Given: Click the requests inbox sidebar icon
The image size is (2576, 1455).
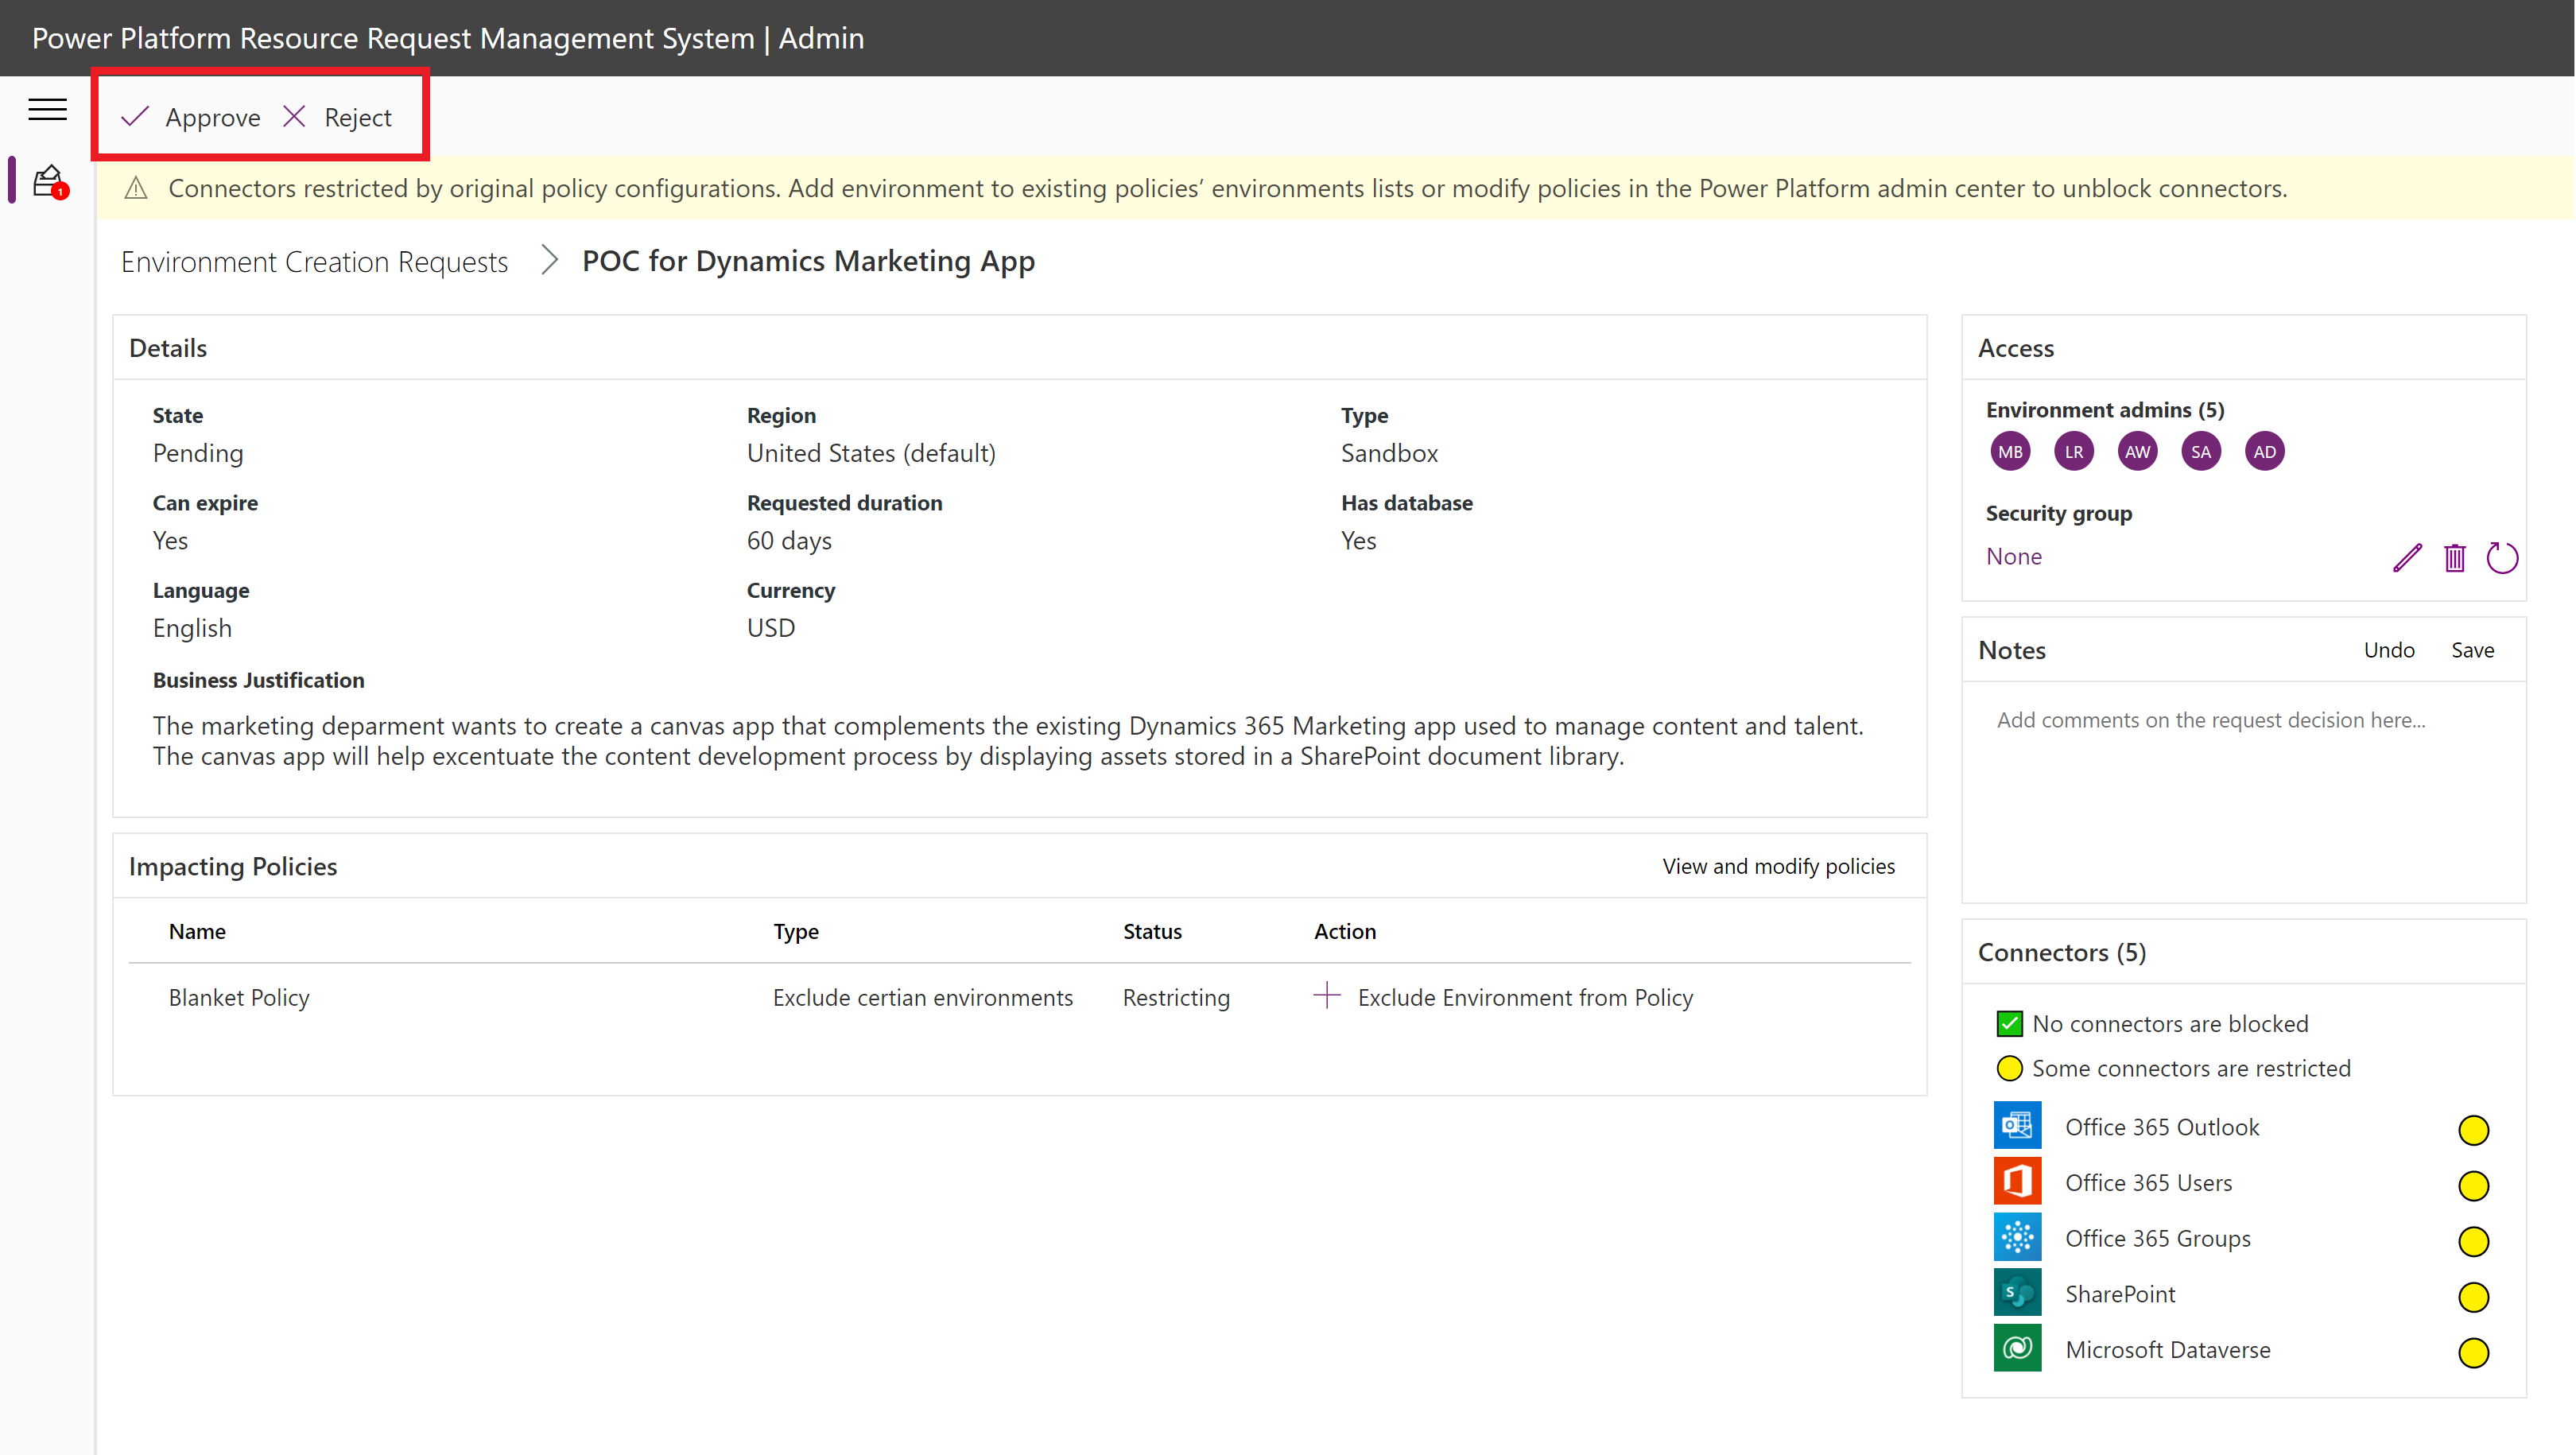Looking at the screenshot, I should tap(48, 181).
